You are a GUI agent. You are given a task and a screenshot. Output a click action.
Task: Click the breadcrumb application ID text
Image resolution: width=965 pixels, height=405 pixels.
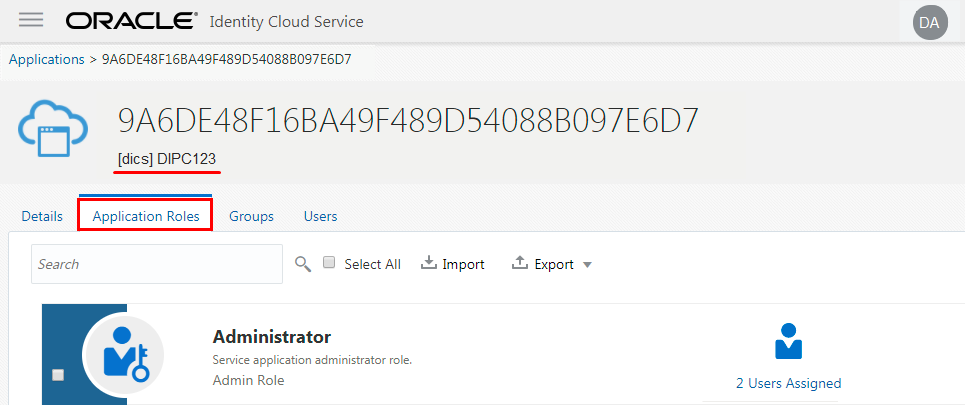point(226,60)
